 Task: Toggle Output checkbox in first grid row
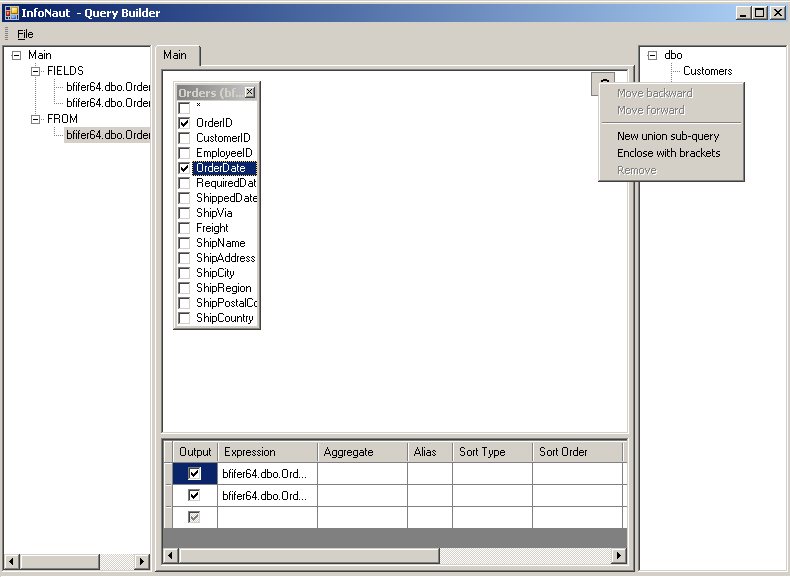[x=194, y=474]
